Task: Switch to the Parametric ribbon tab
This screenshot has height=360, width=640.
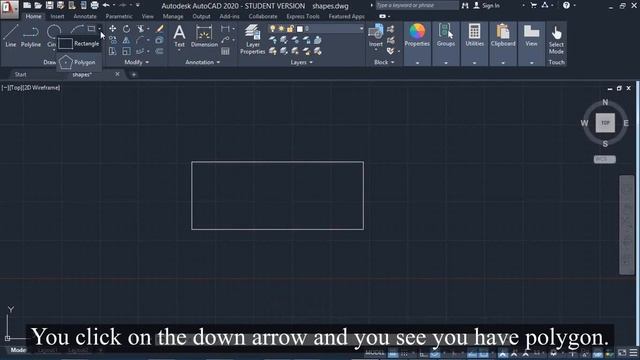Action: tap(119, 16)
